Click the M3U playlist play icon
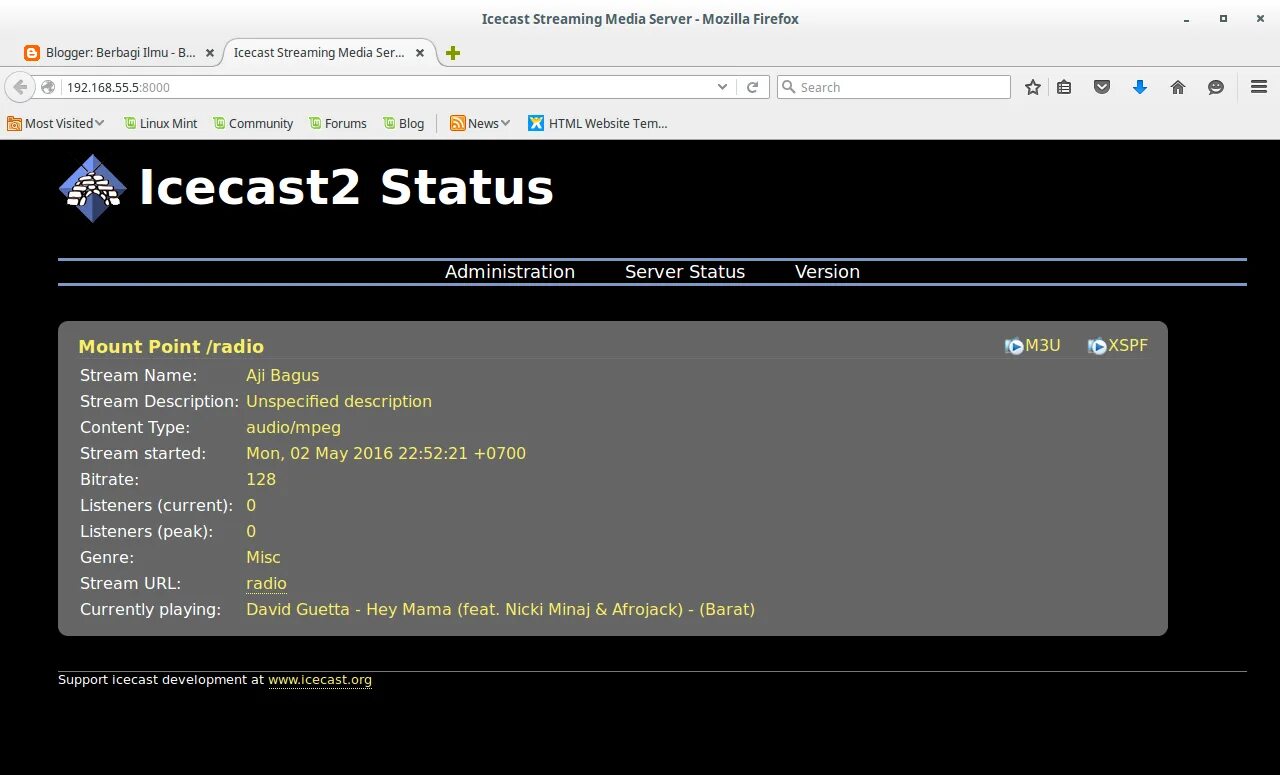This screenshot has height=775, width=1280. (1014, 346)
